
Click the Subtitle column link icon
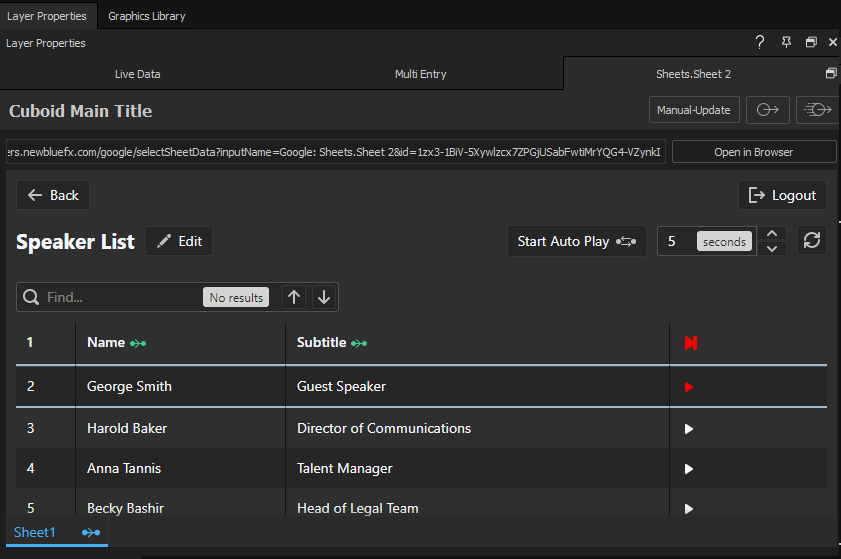coord(359,343)
